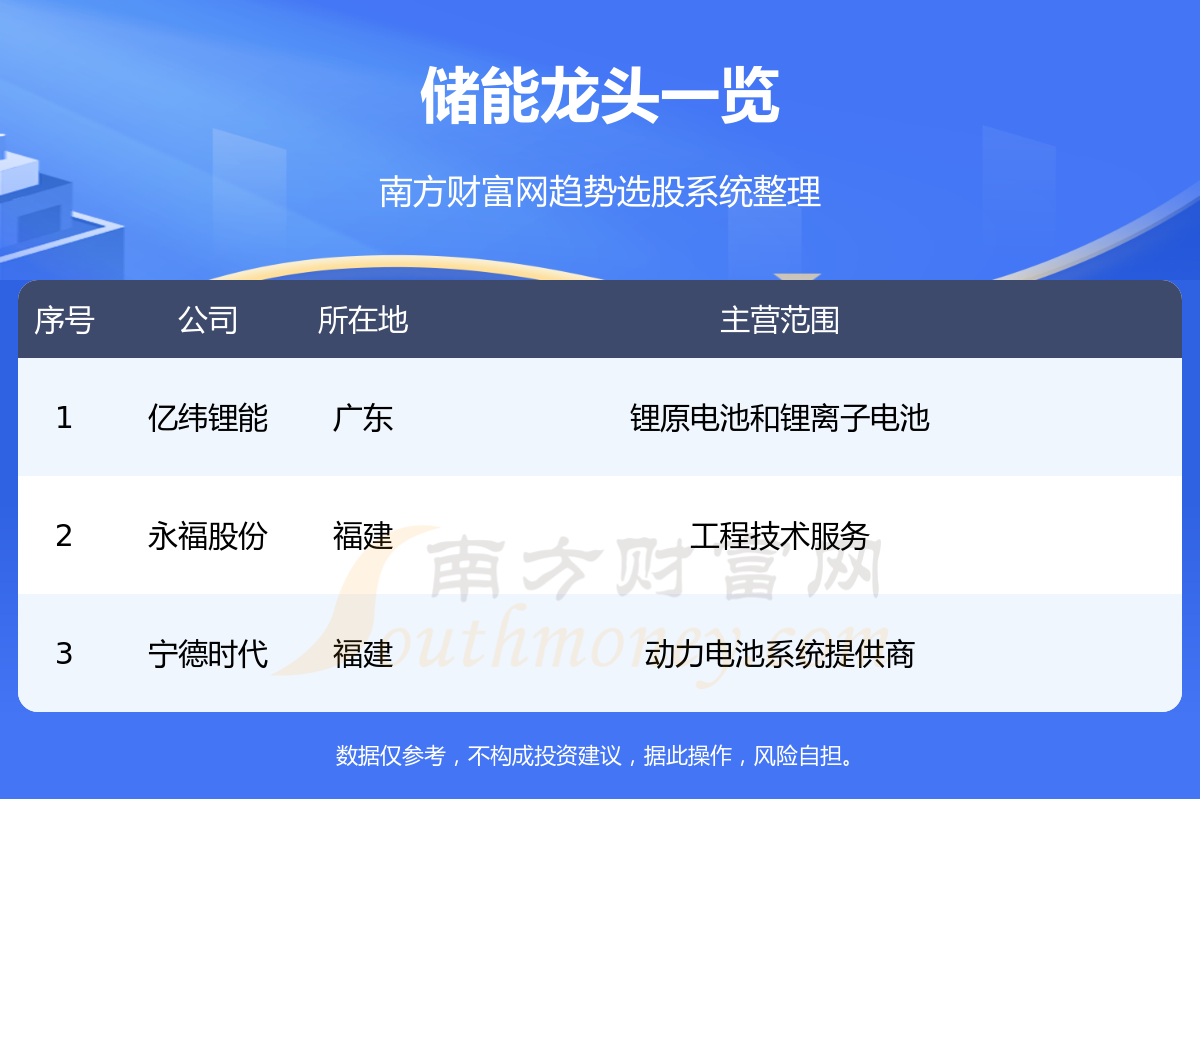Select the 动力电池系统提供商 business scope text
This screenshot has width=1200, height=1050.
coord(779,654)
